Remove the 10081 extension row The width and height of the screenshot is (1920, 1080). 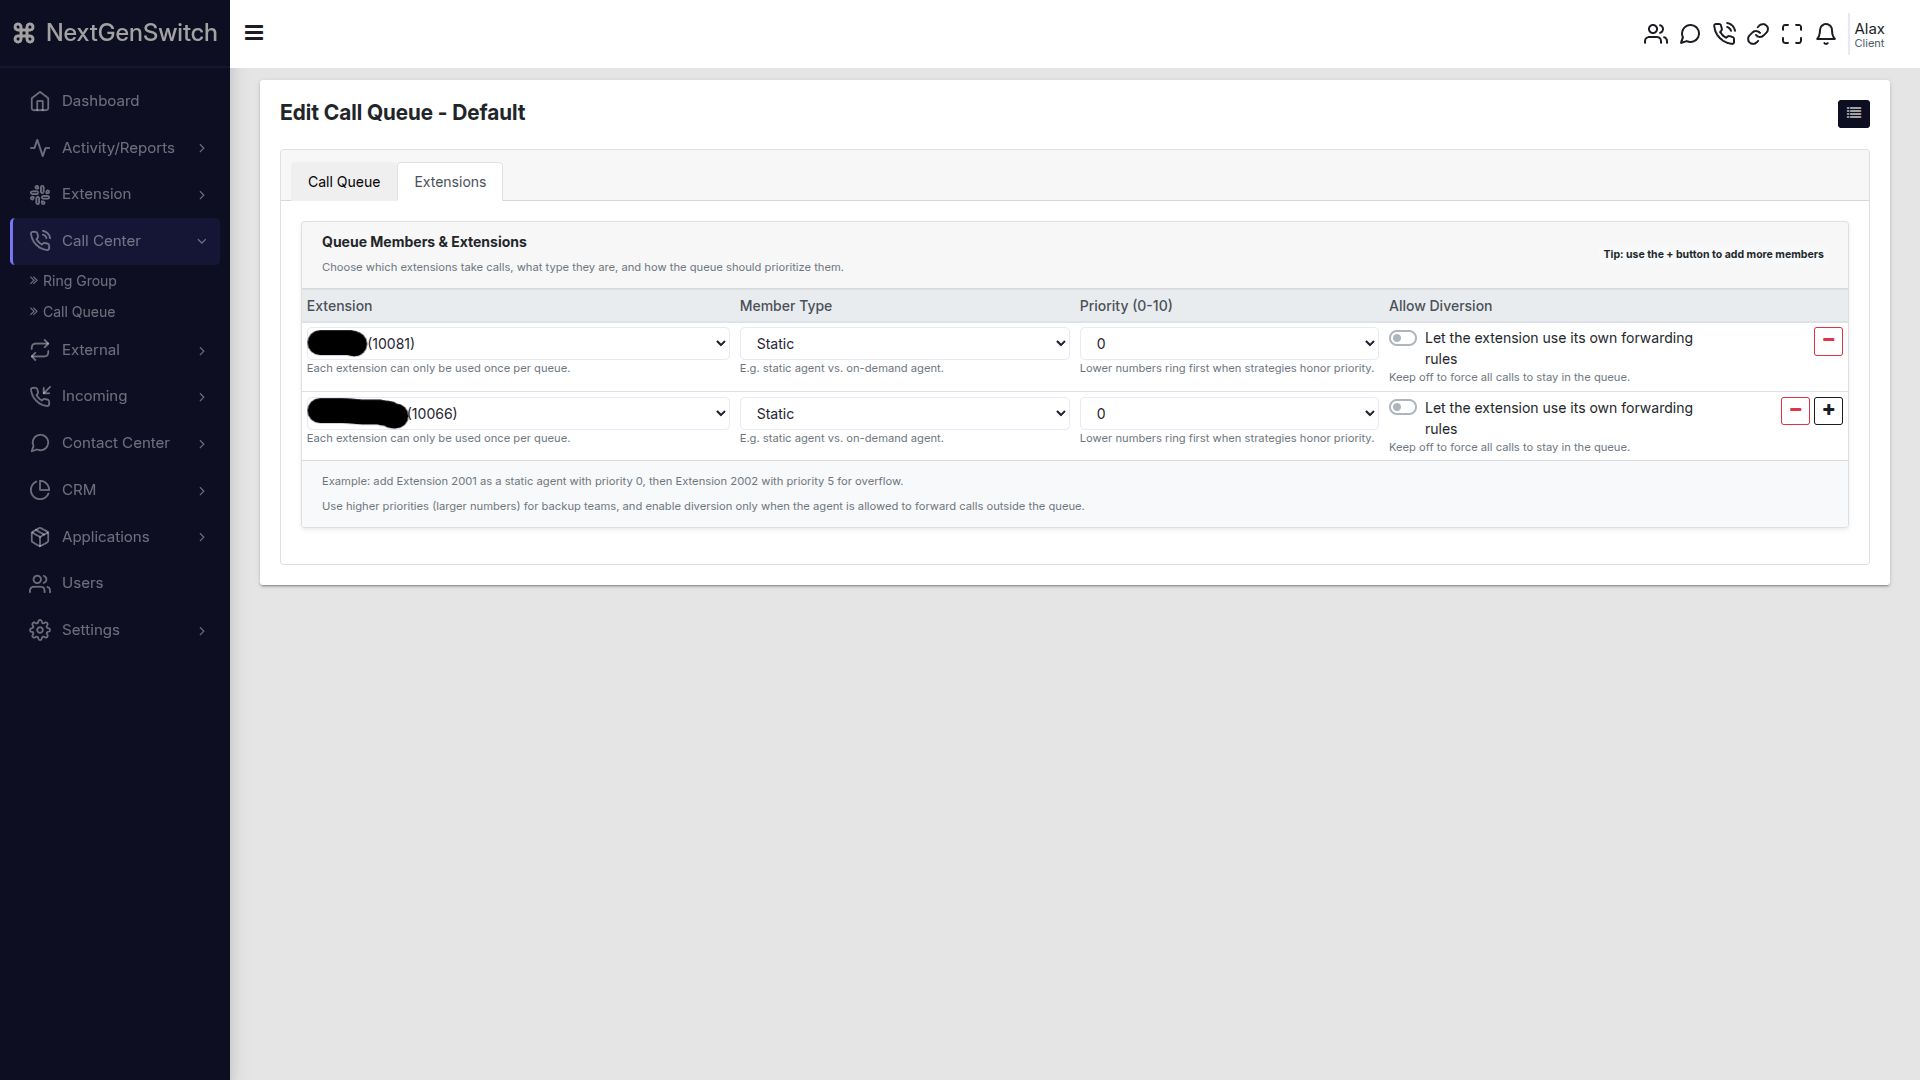point(1828,341)
